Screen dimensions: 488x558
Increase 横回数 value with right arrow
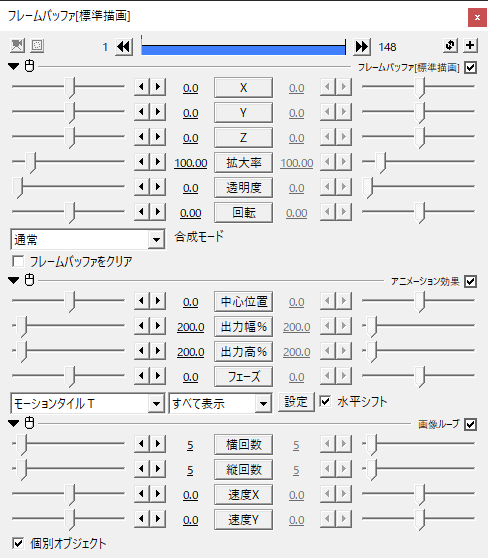[158, 444]
